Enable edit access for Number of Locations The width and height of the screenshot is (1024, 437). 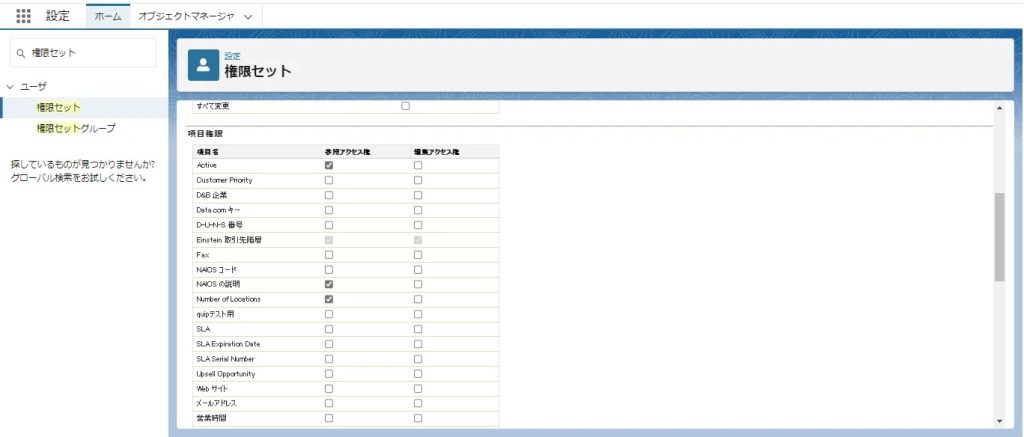tap(418, 299)
